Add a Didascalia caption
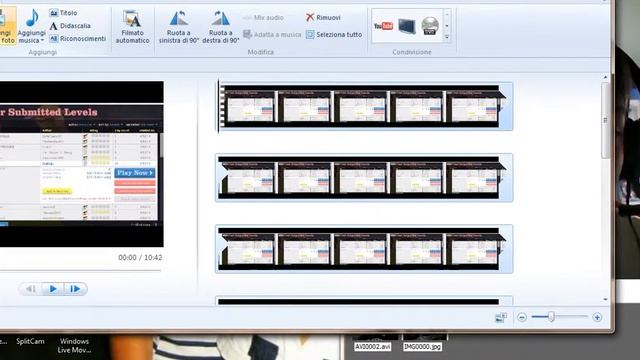640x360 pixels. tap(70, 26)
